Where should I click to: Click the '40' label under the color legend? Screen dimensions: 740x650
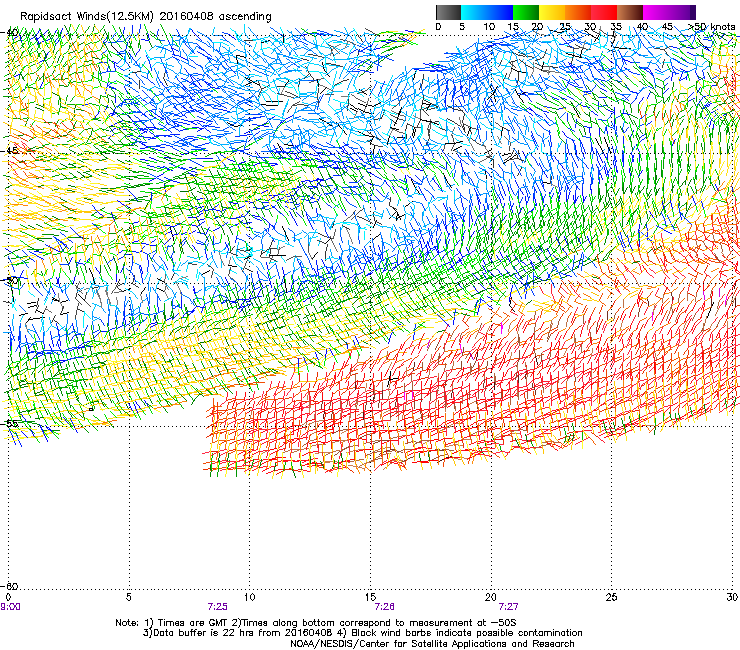coord(642,27)
